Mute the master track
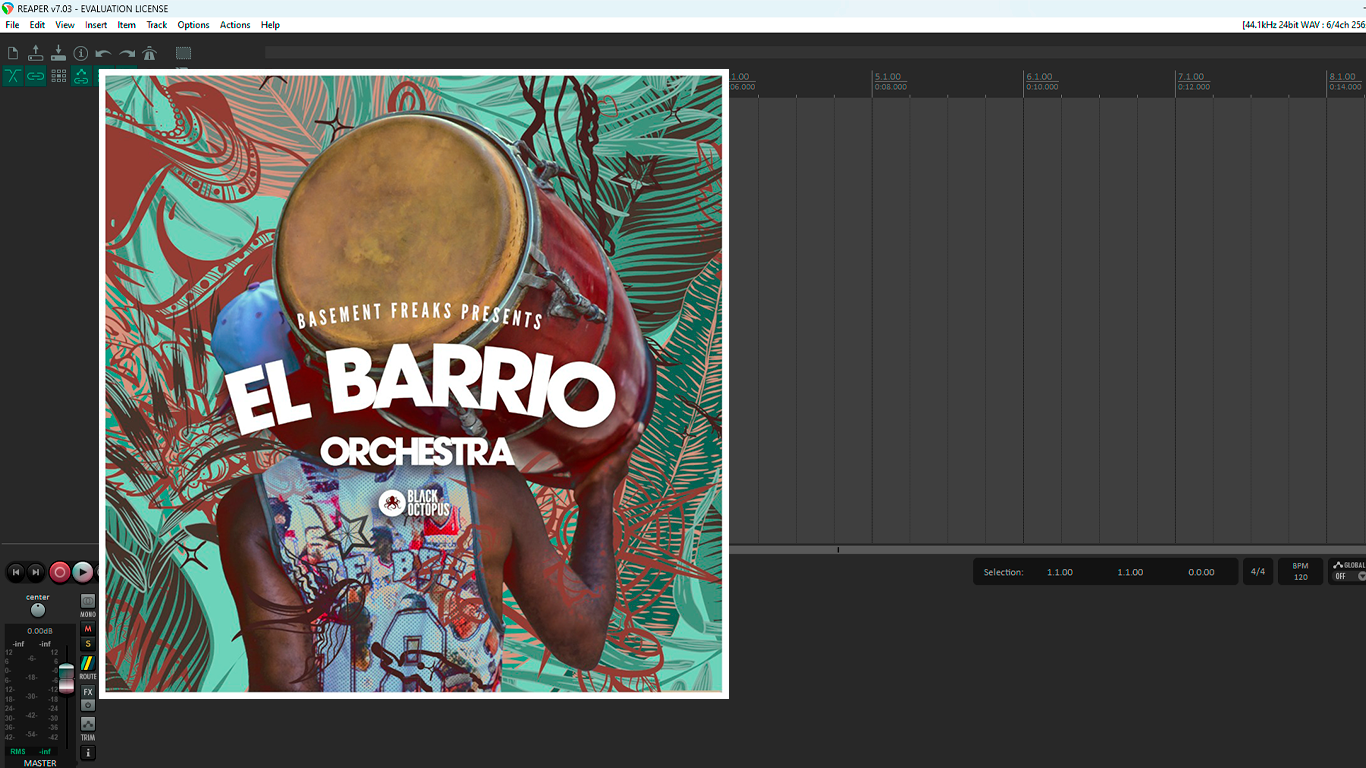 (88, 629)
